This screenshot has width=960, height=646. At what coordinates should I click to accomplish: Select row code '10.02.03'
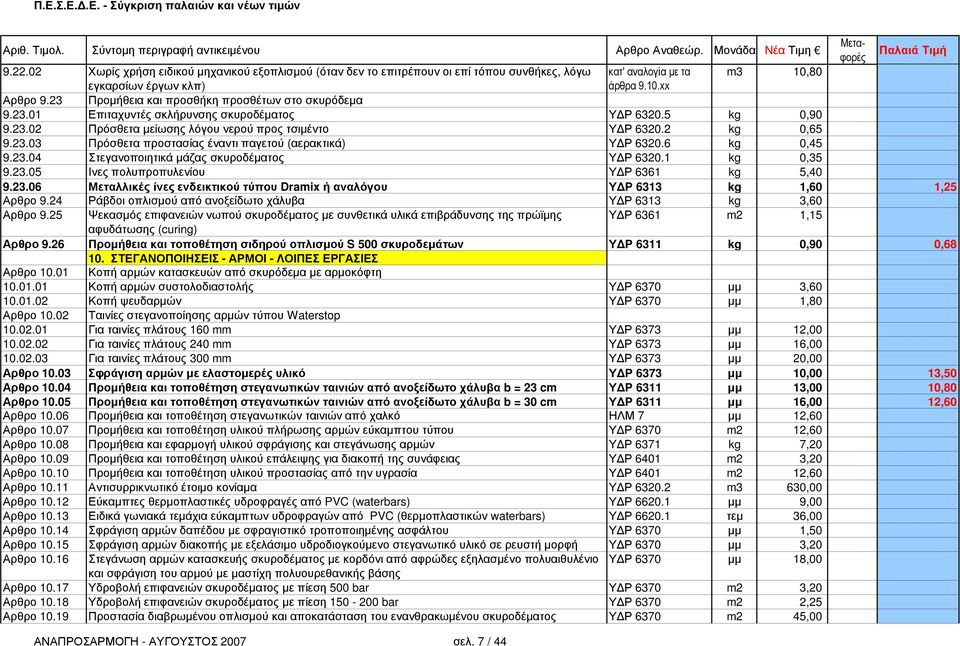[x=25, y=358]
